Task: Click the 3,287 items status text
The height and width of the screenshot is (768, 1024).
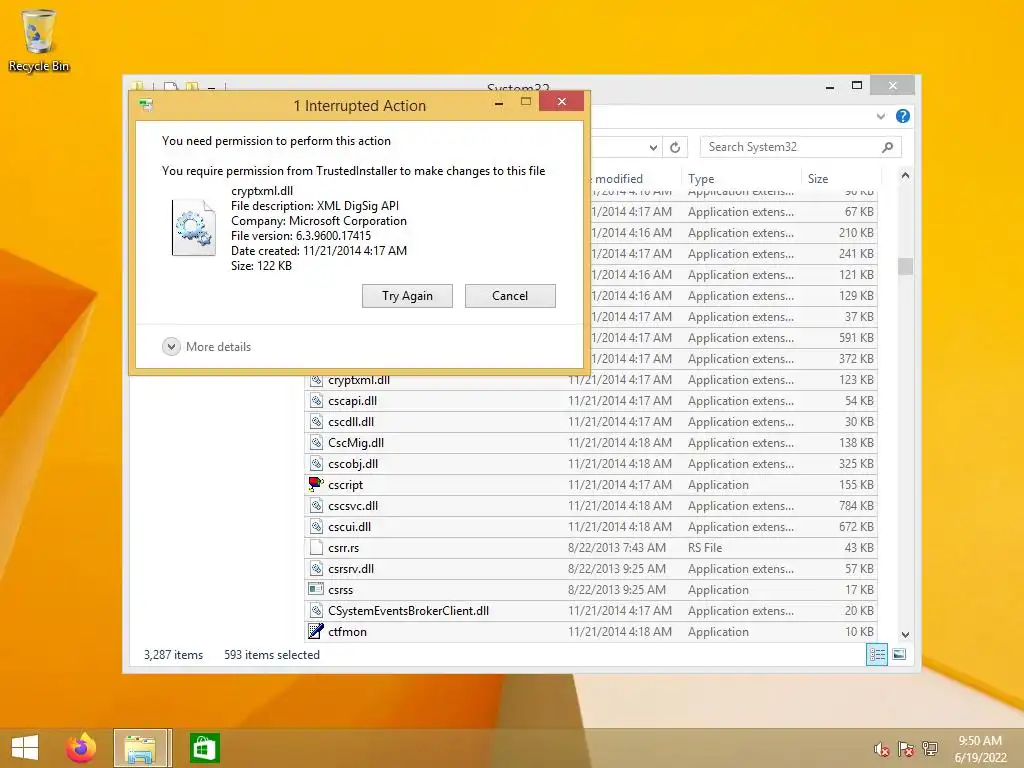Action: click(173, 655)
